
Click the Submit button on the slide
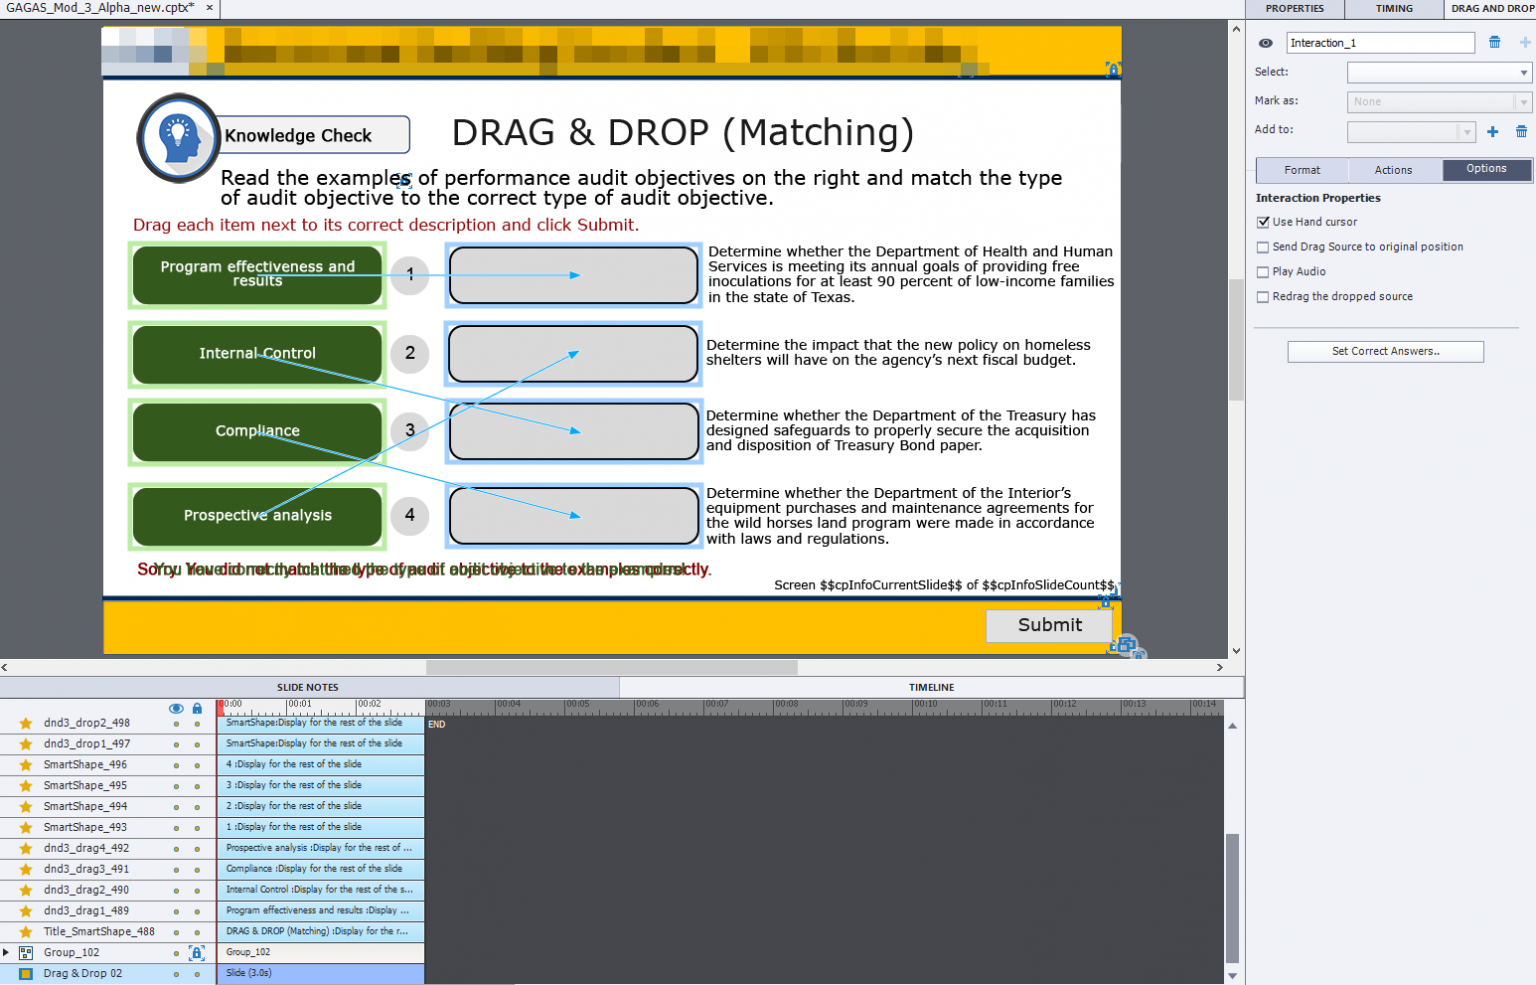click(1049, 625)
